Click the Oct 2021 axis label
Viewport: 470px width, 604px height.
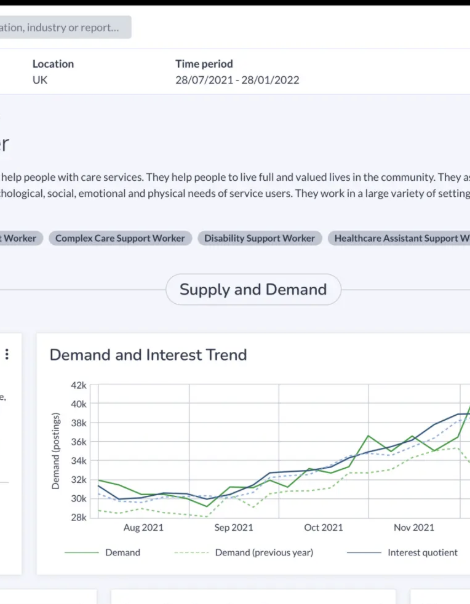coord(323,527)
